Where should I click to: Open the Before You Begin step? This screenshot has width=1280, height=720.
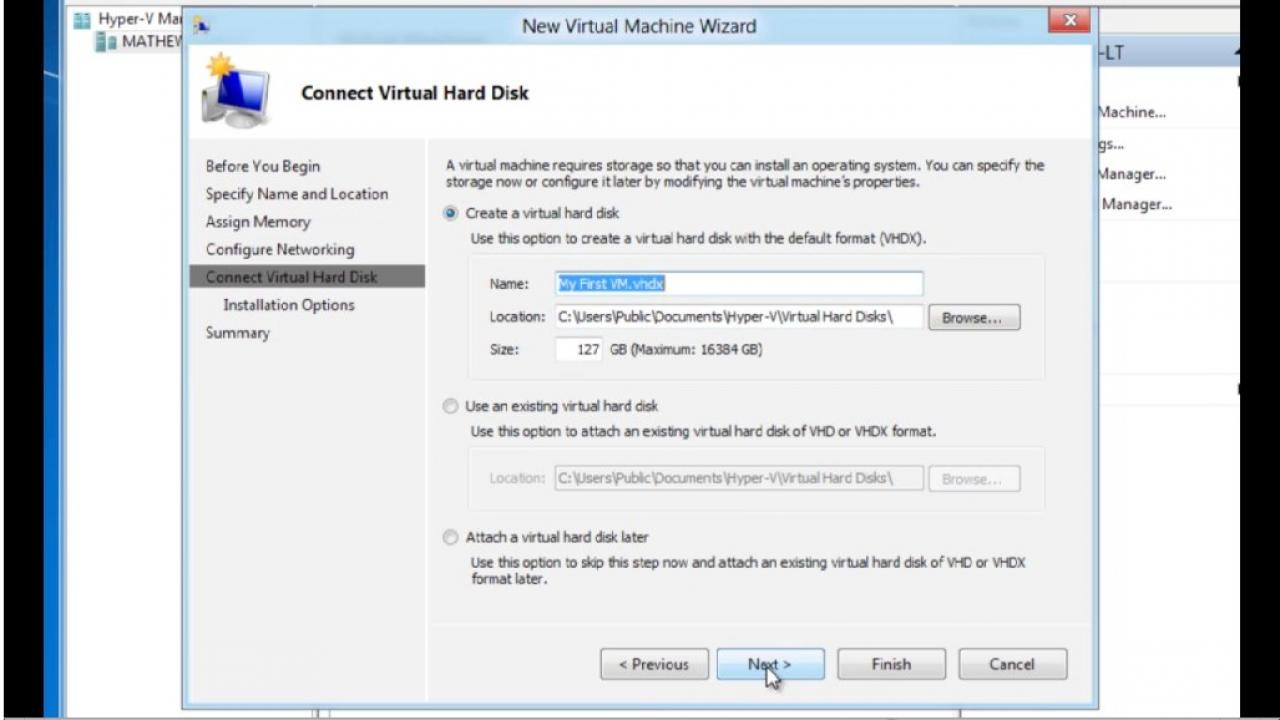(x=263, y=166)
